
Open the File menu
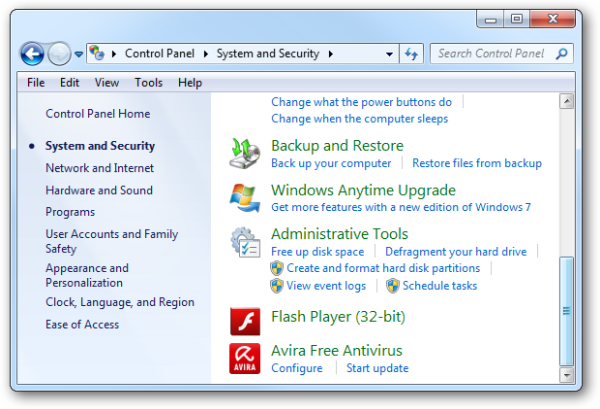coord(36,83)
